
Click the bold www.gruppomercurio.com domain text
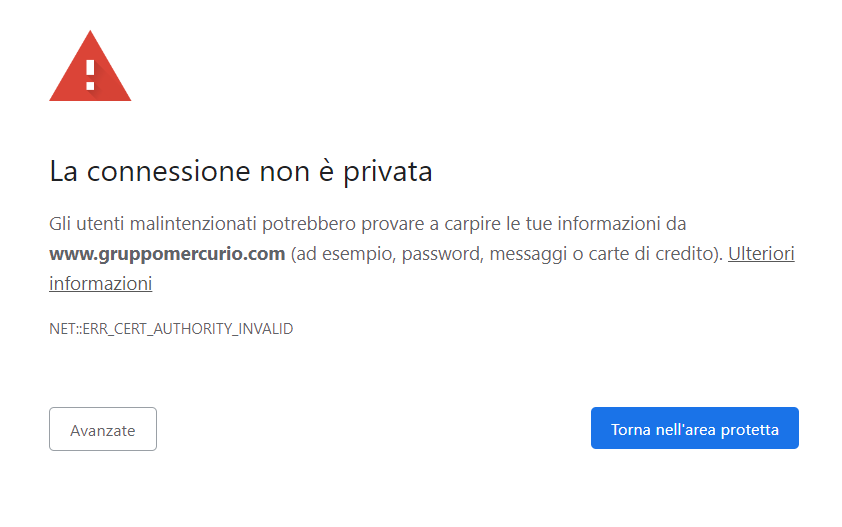click(167, 254)
